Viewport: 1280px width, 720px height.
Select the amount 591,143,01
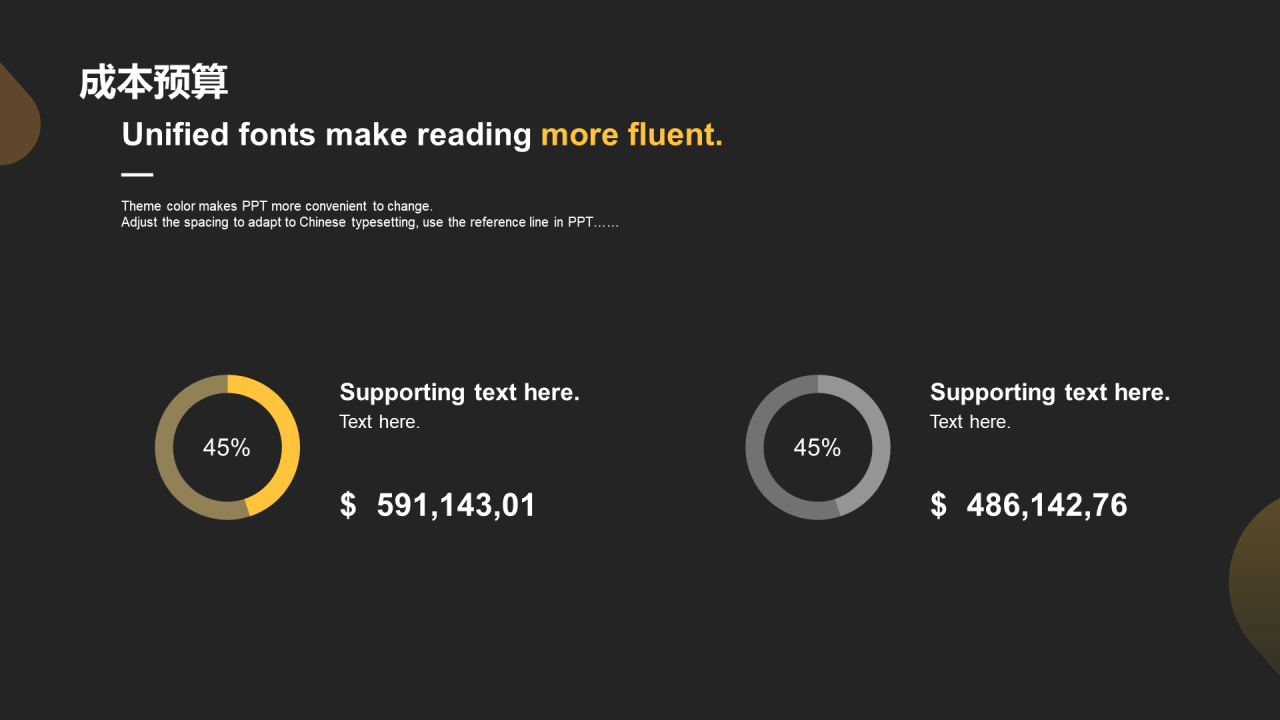point(456,505)
